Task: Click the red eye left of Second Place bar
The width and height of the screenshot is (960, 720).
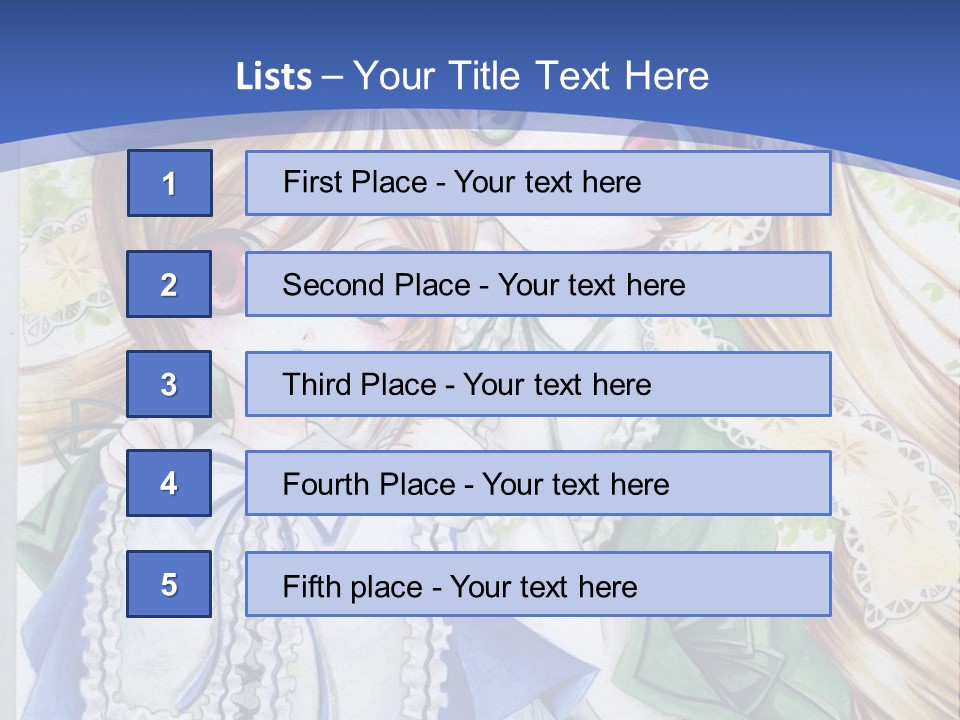Action: click(228, 285)
